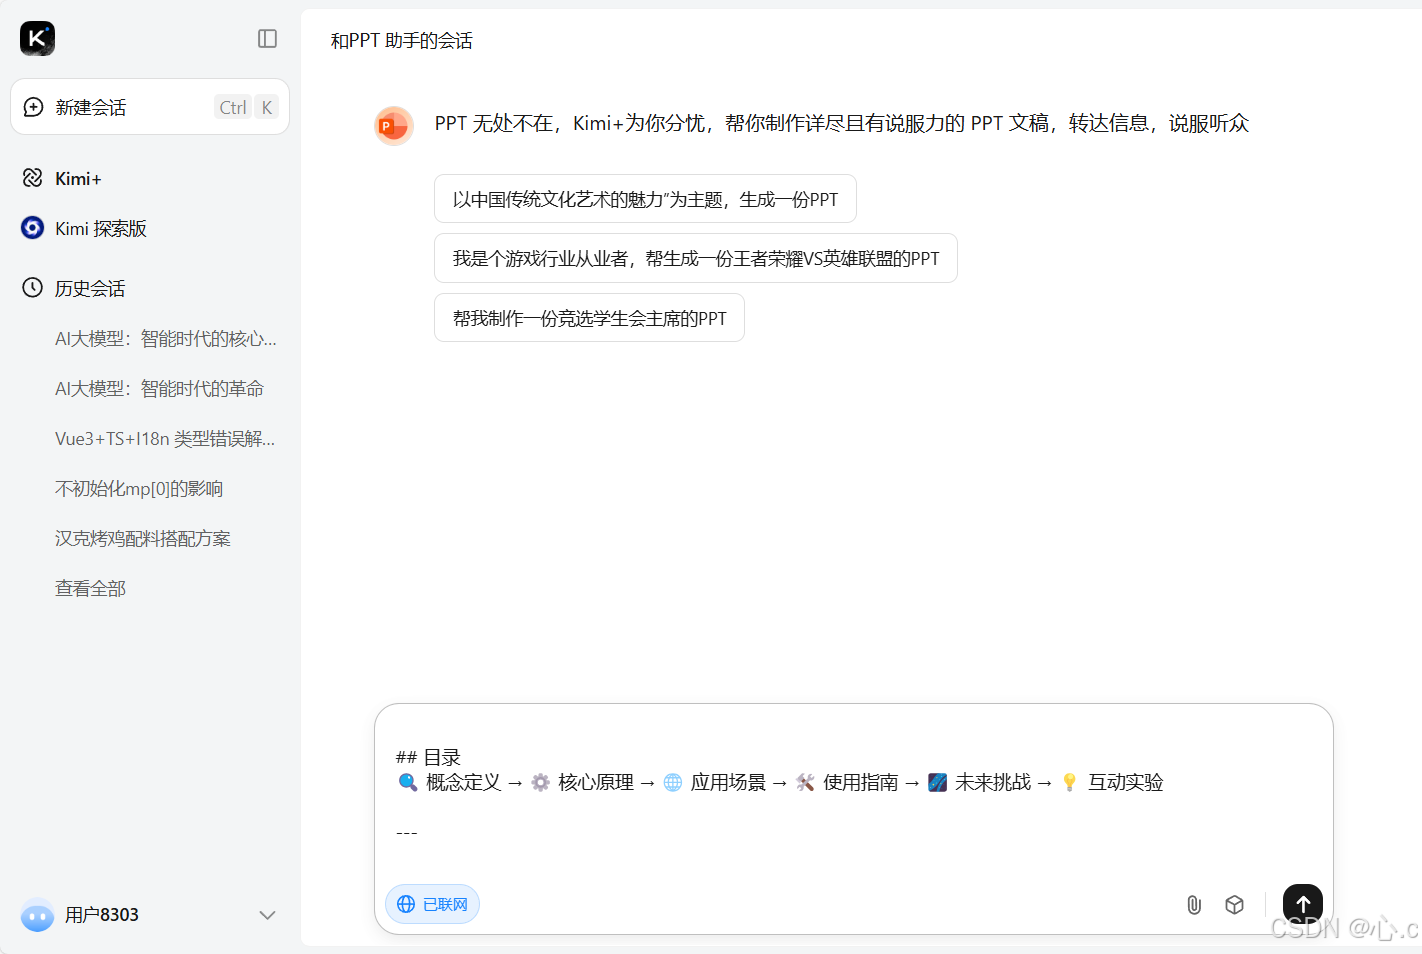This screenshot has width=1422, height=954.
Task: Click the plus-bubble icon beside 新建会话
Action: (33, 107)
